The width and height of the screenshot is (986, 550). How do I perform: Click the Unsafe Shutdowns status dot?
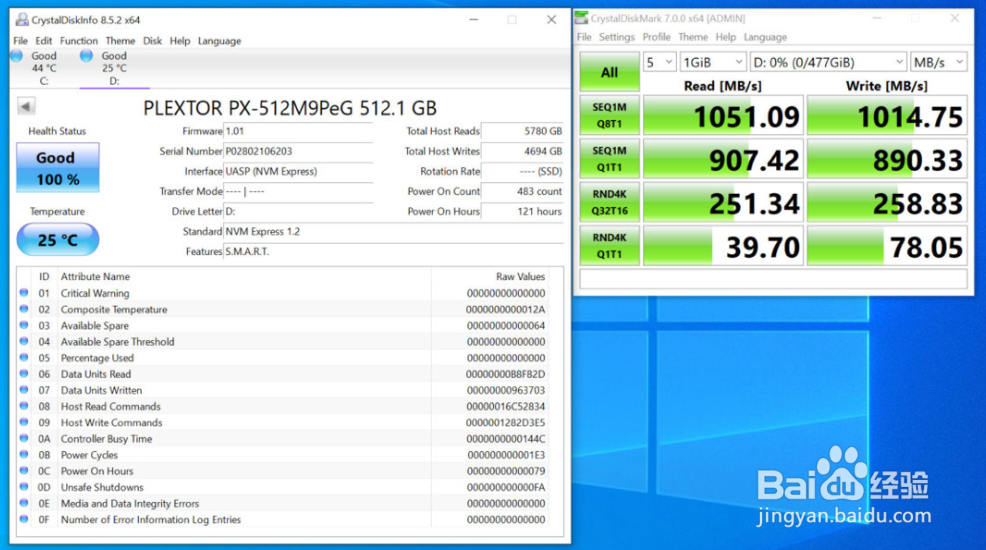click(x=24, y=487)
